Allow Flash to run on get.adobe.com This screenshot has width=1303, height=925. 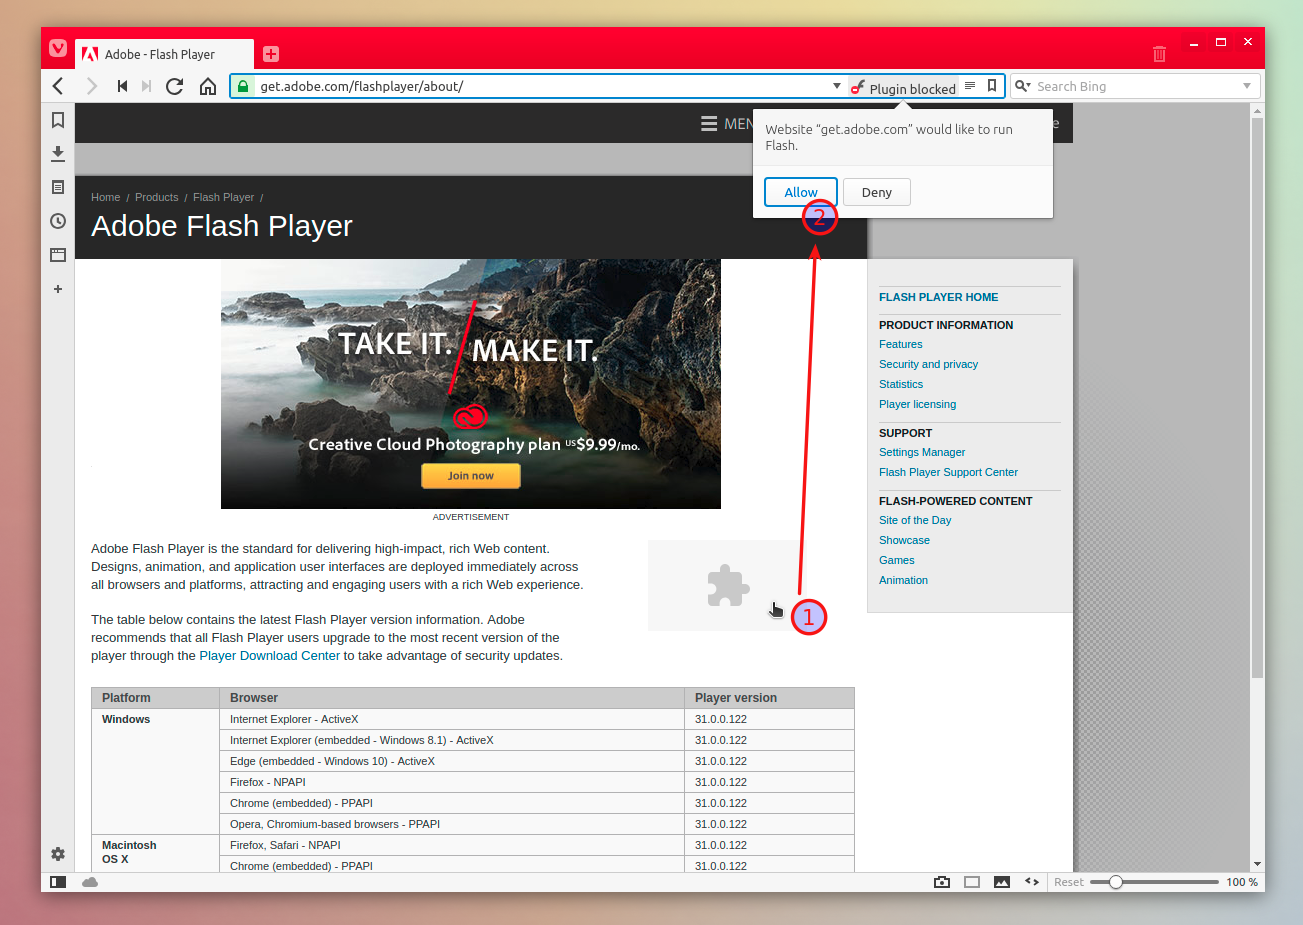pyautogui.click(x=801, y=192)
